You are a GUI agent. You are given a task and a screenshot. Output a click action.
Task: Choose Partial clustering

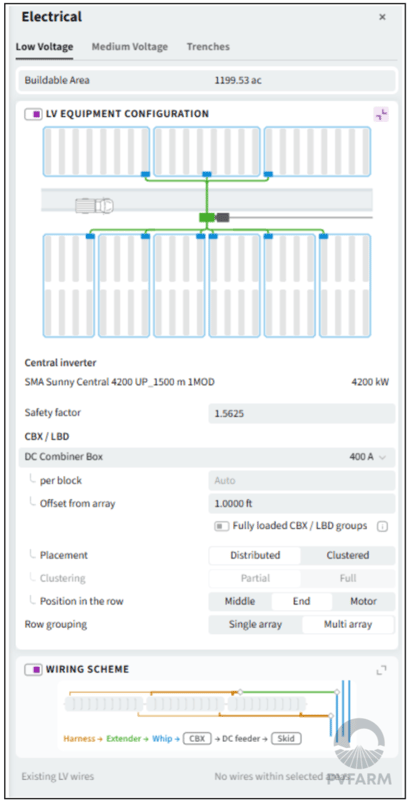coord(255,578)
